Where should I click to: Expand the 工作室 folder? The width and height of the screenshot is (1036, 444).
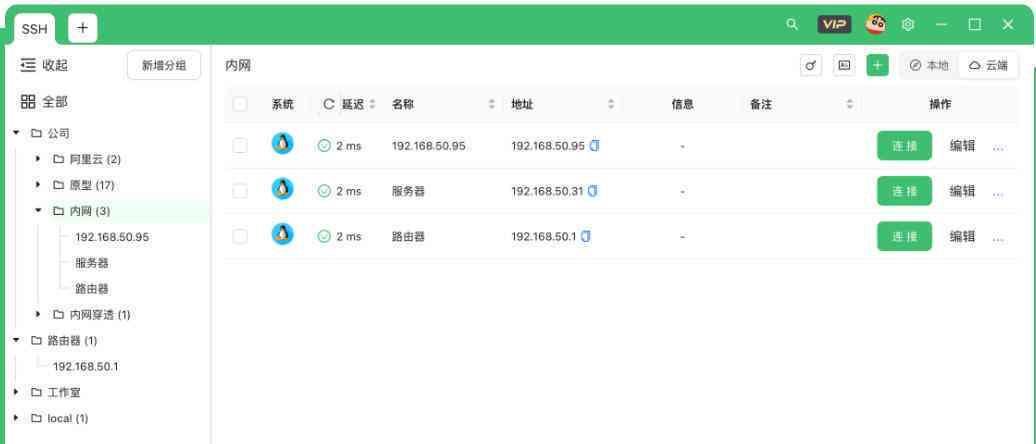(x=17, y=392)
